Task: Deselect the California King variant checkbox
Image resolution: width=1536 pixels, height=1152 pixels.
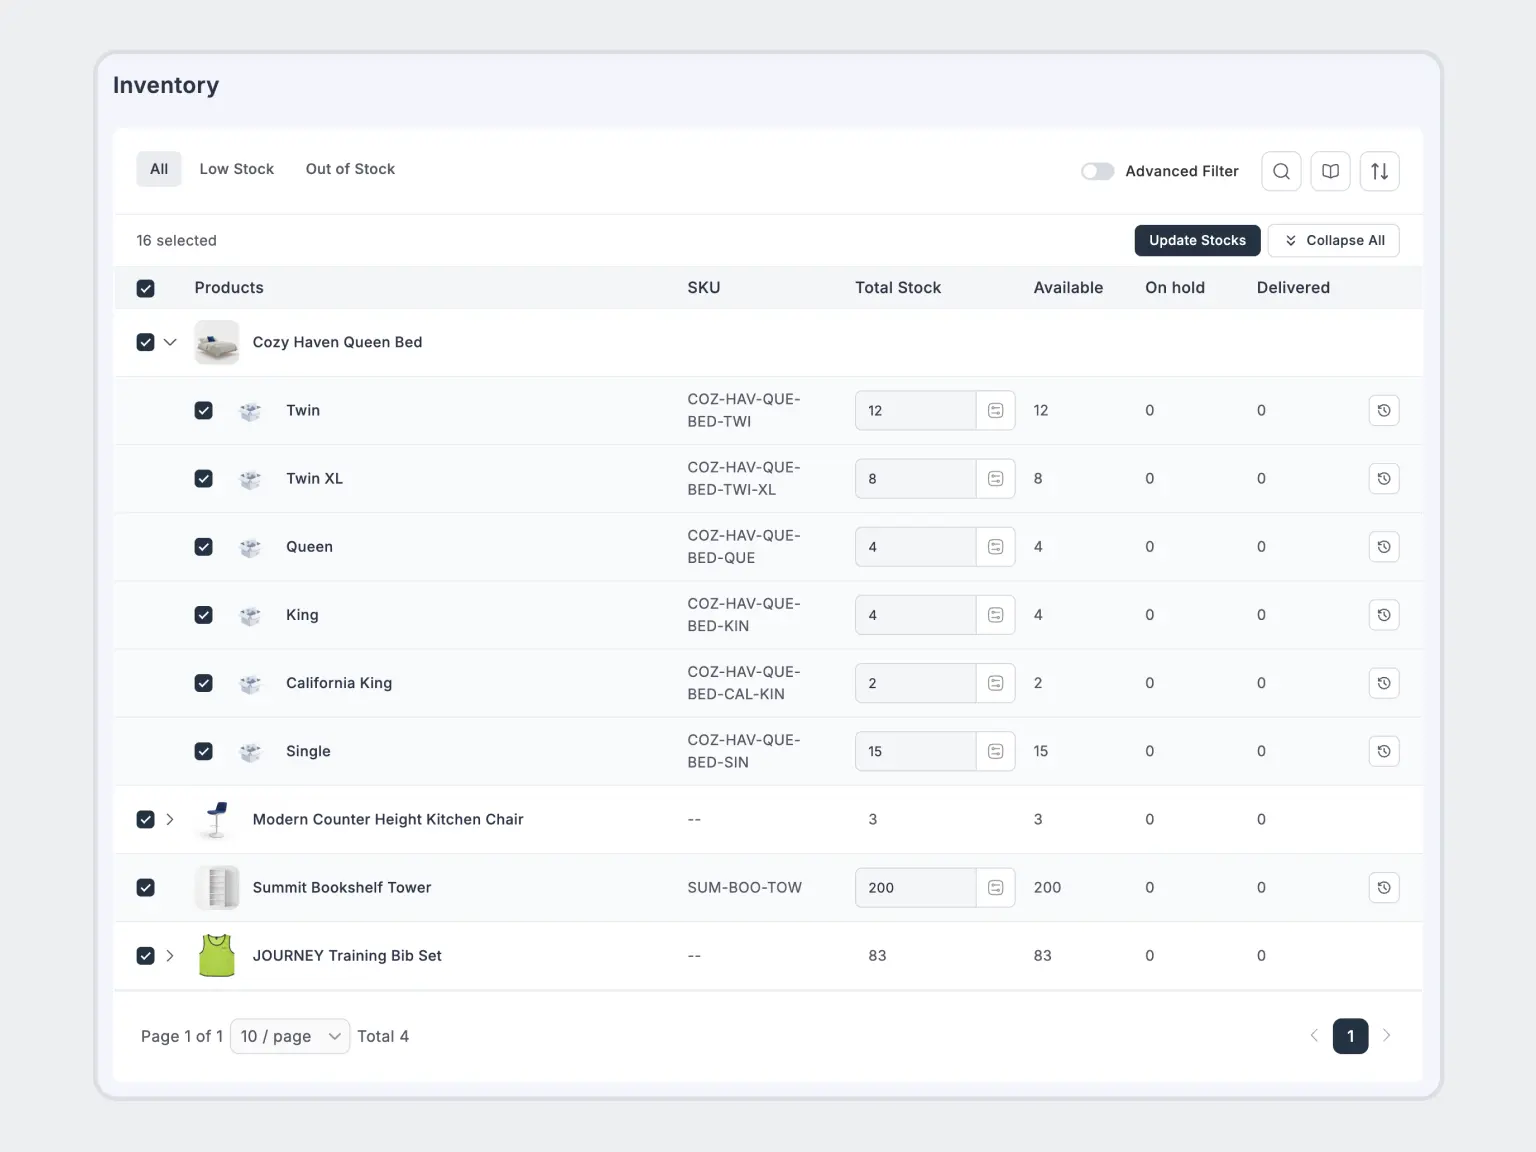Action: coord(204,683)
